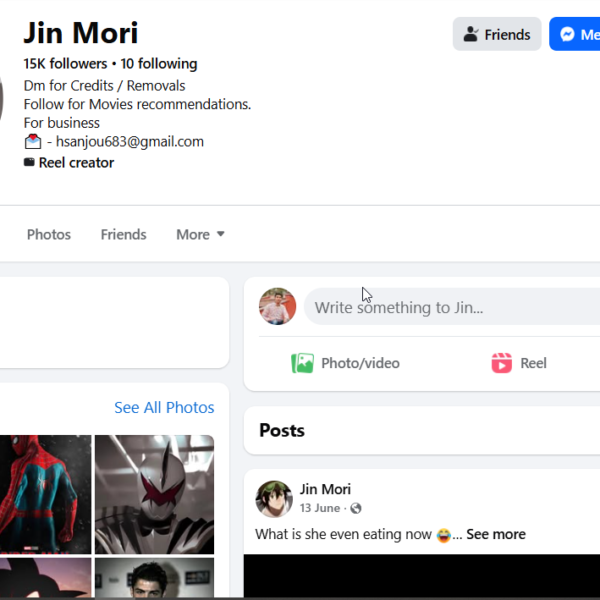Open the photo thumbnail of the dark-haired man

pos(155,578)
